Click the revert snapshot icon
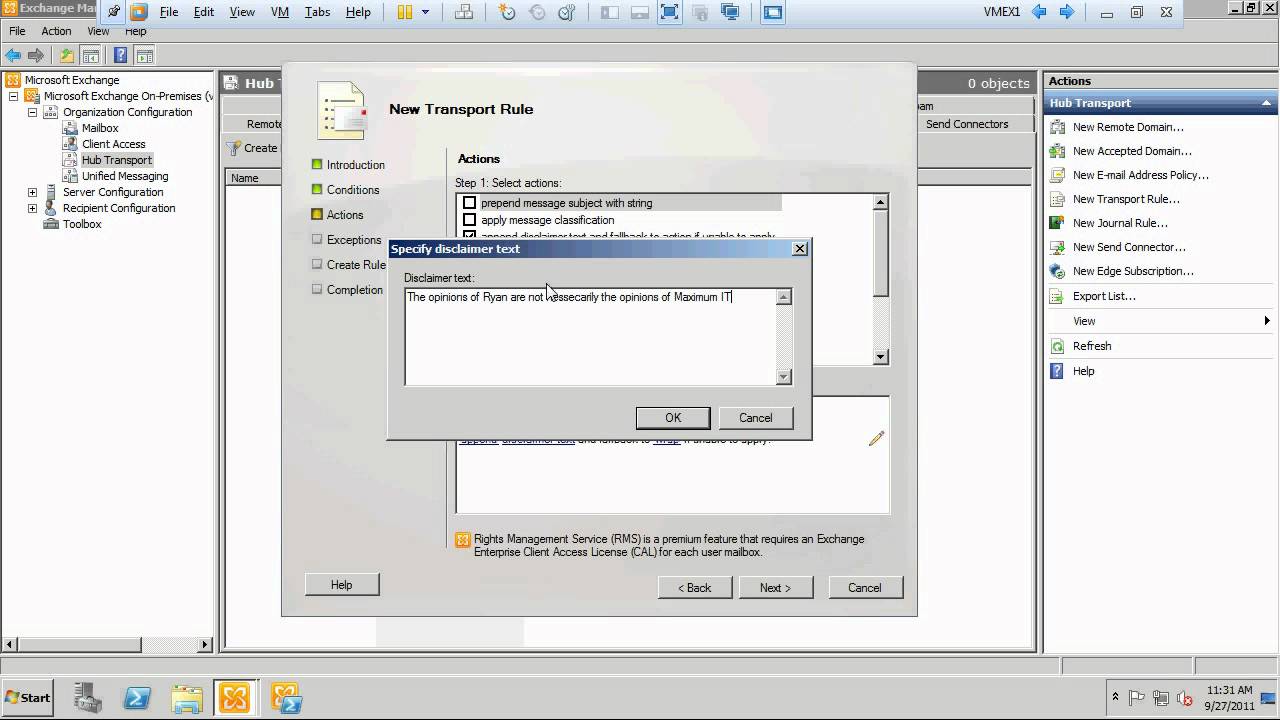 [537, 12]
